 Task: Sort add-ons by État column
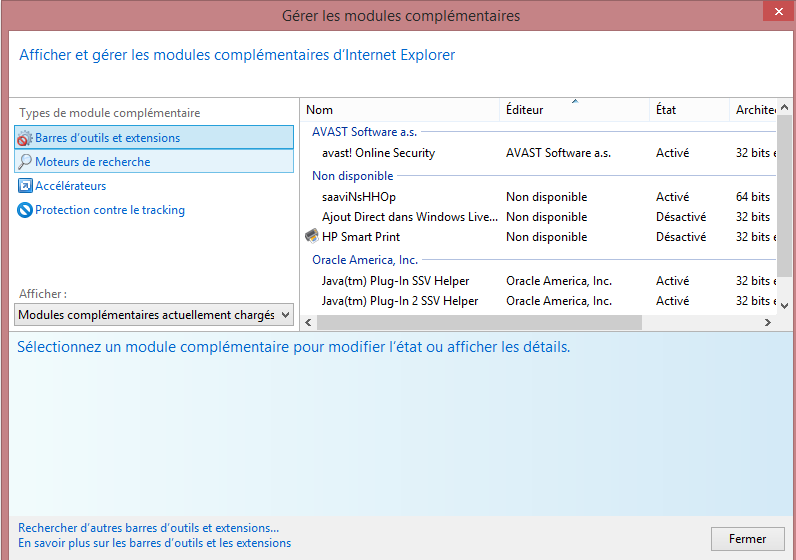(689, 110)
